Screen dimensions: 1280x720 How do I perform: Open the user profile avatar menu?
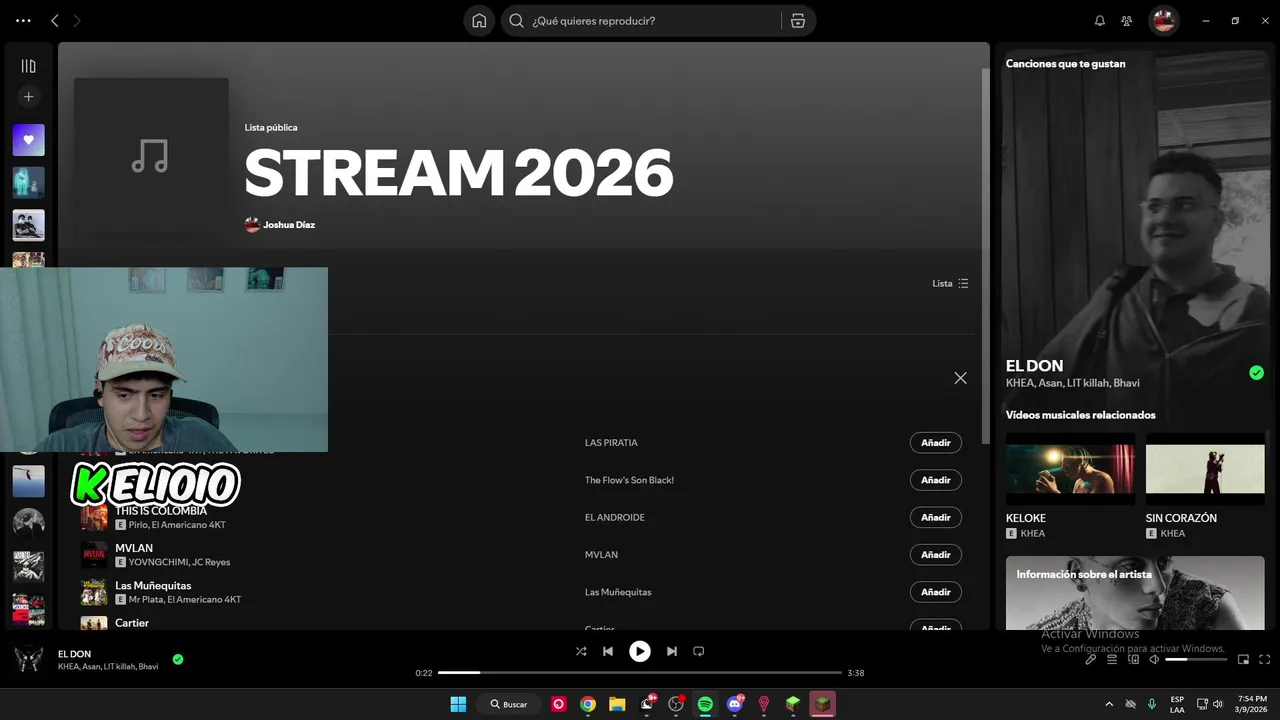(x=1163, y=21)
